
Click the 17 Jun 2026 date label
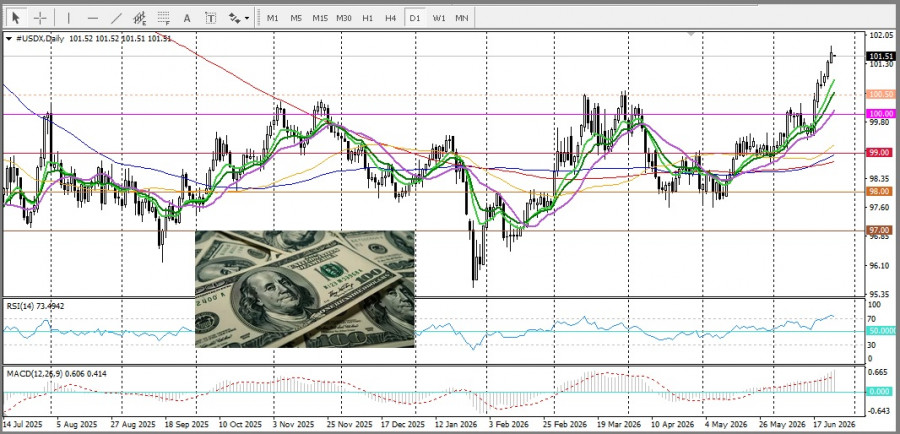coord(835,424)
